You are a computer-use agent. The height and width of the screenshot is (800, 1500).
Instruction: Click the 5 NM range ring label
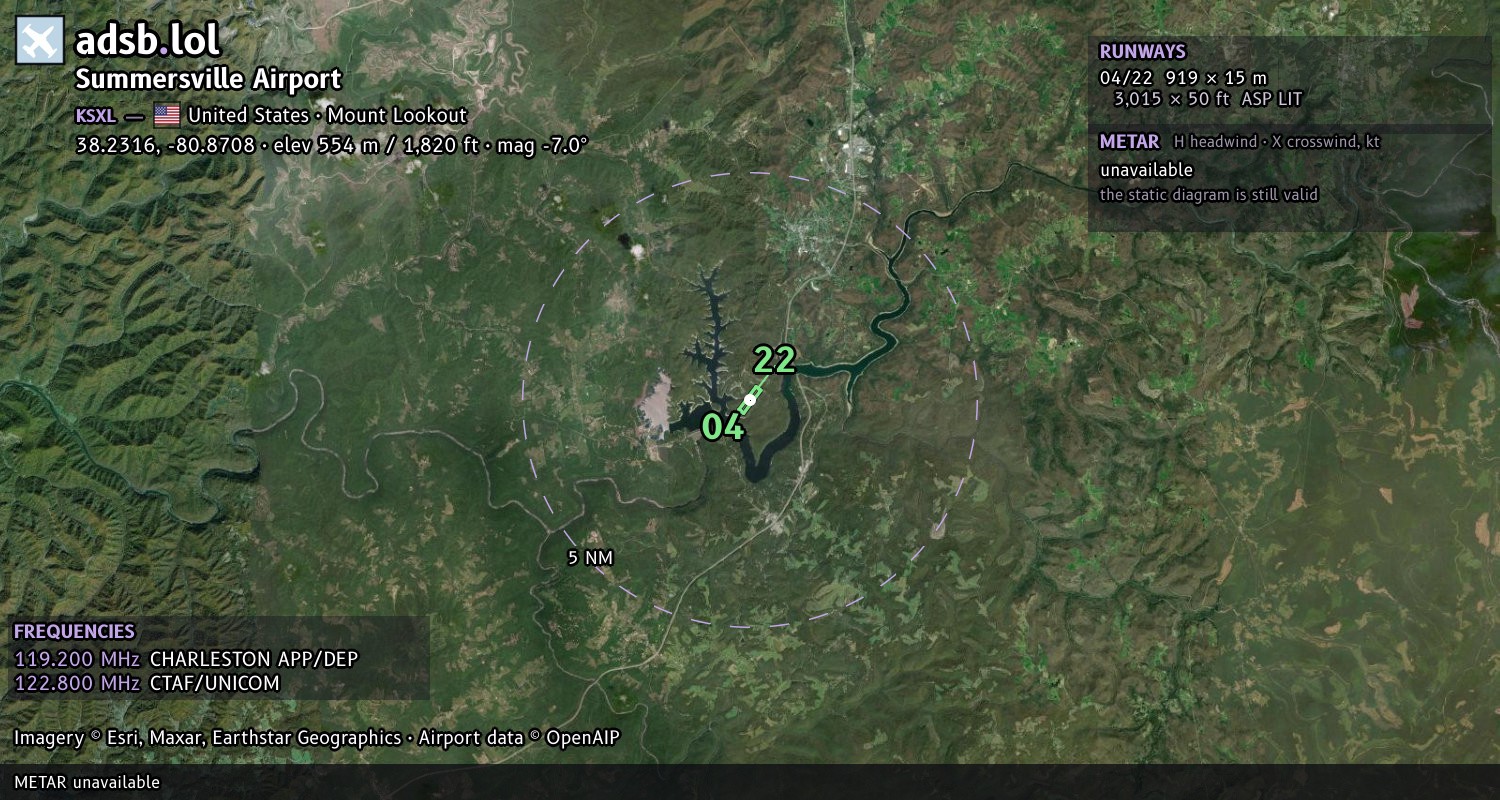pos(590,558)
